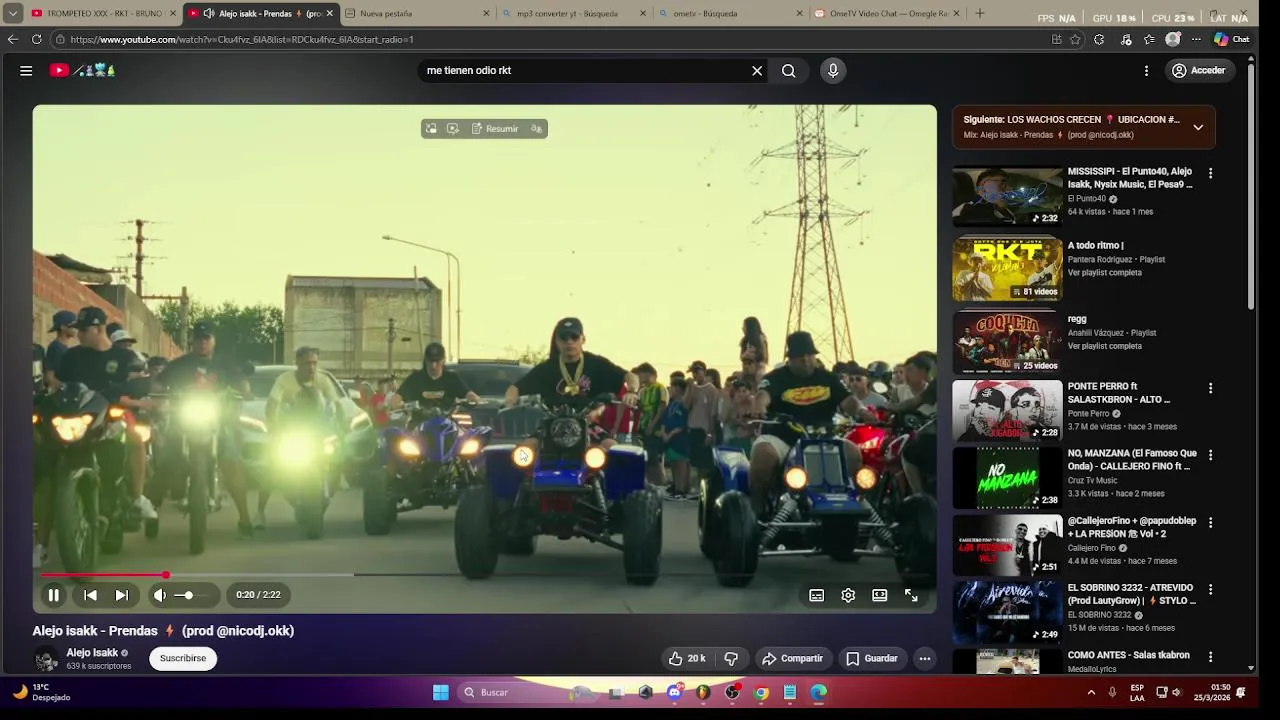The width and height of the screenshot is (1280, 720).
Task: Open a new browser tab with plus
Action: [979, 13]
